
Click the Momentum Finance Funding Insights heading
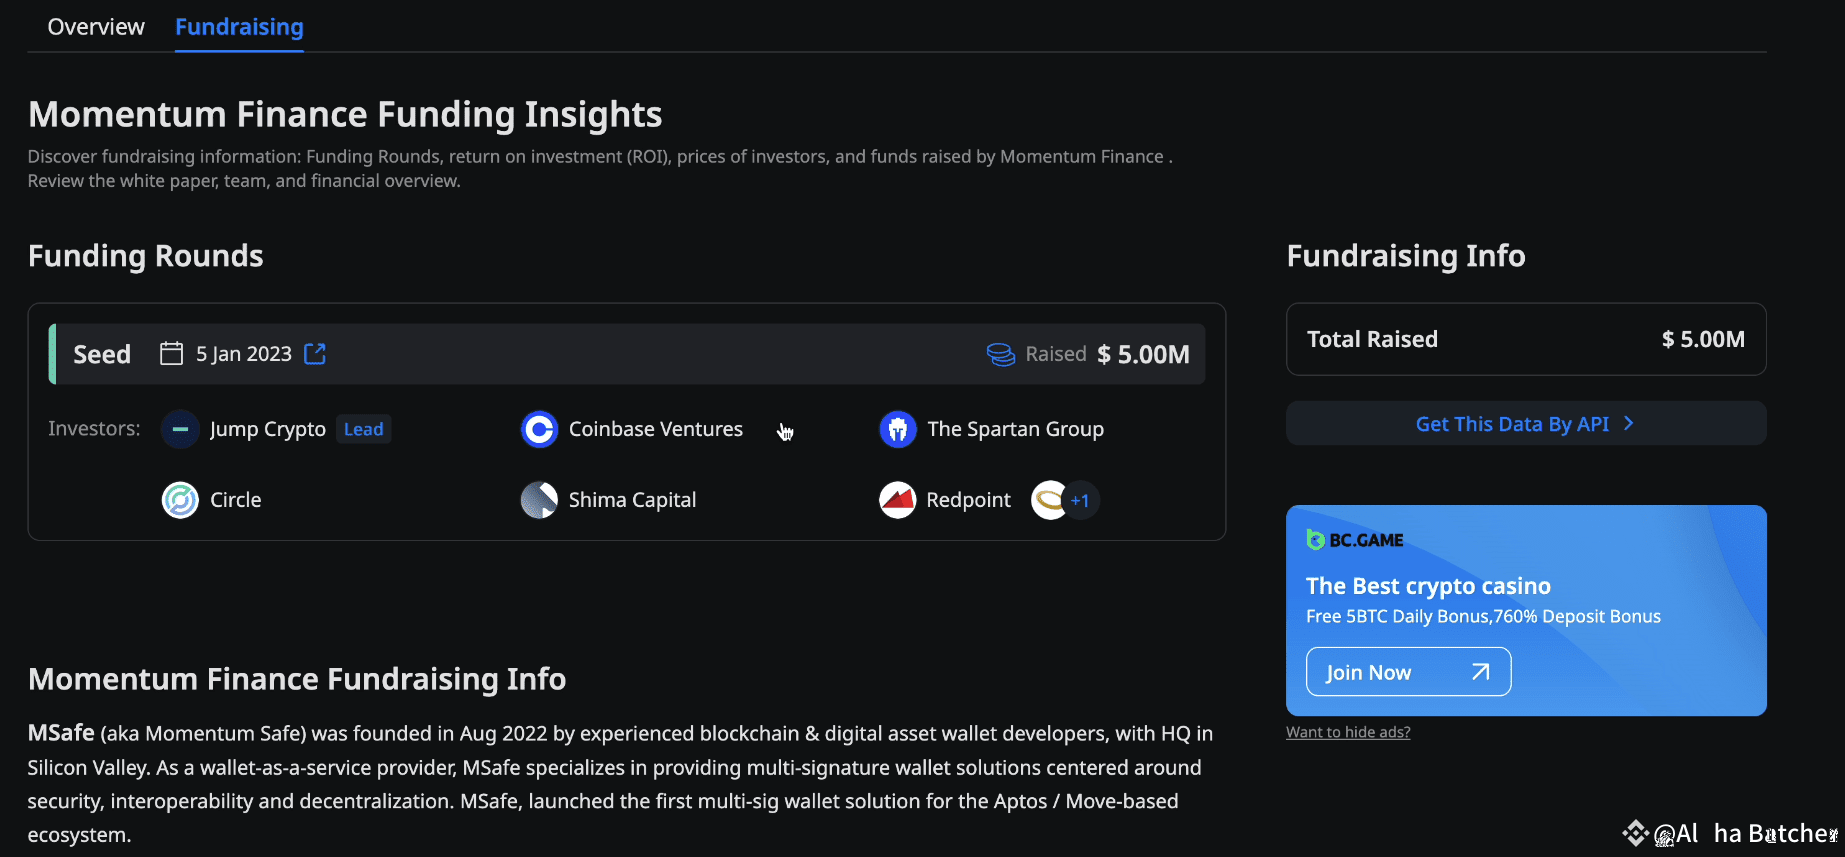[345, 115]
